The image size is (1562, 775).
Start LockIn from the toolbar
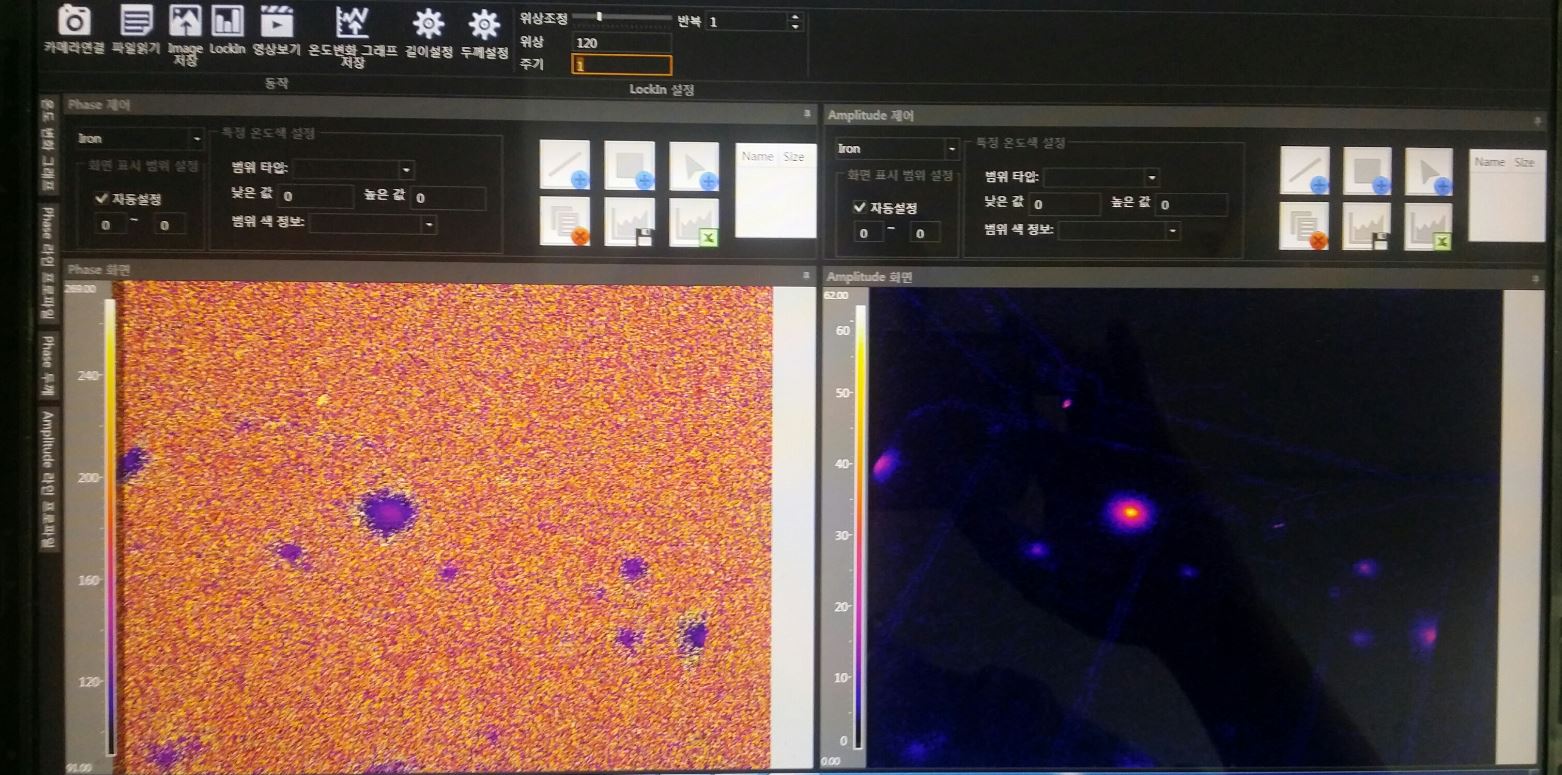227,20
